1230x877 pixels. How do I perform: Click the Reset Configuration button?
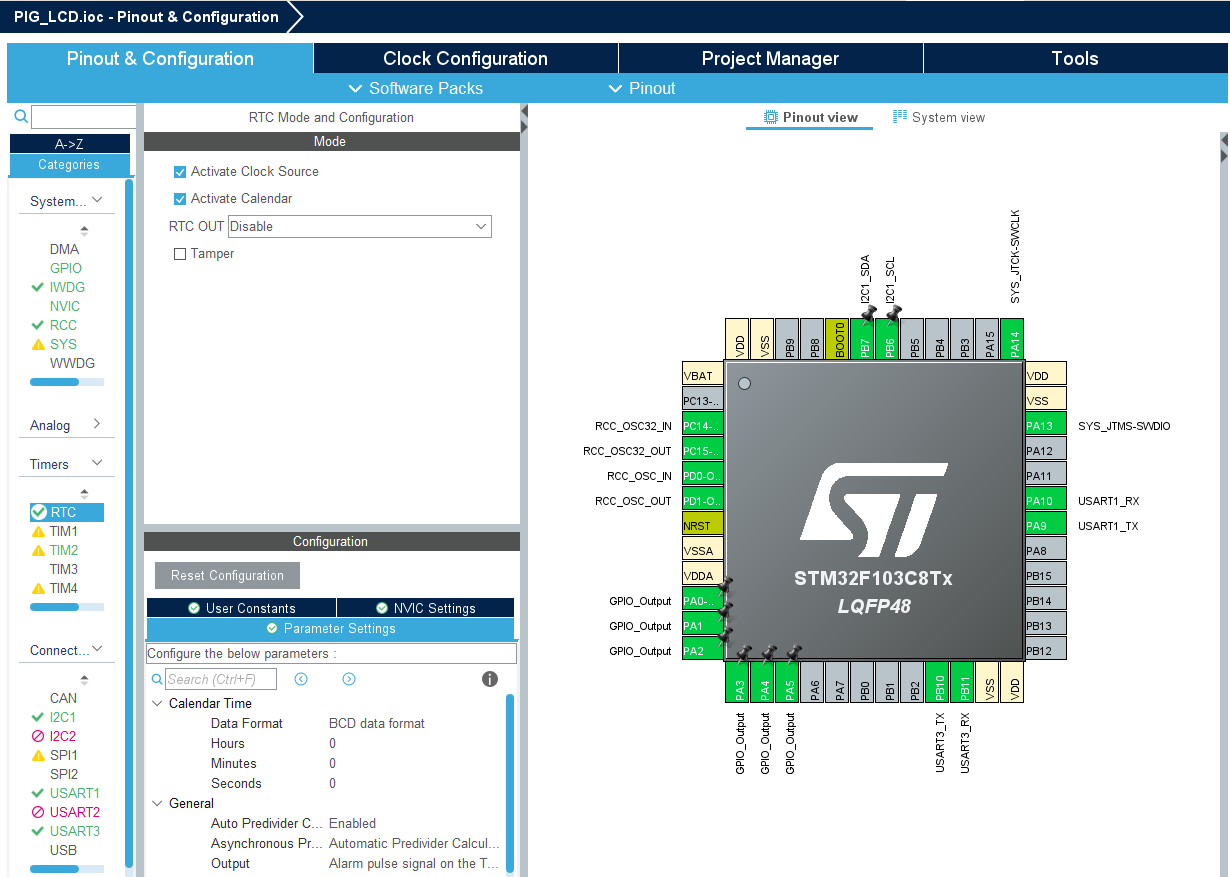pos(227,576)
